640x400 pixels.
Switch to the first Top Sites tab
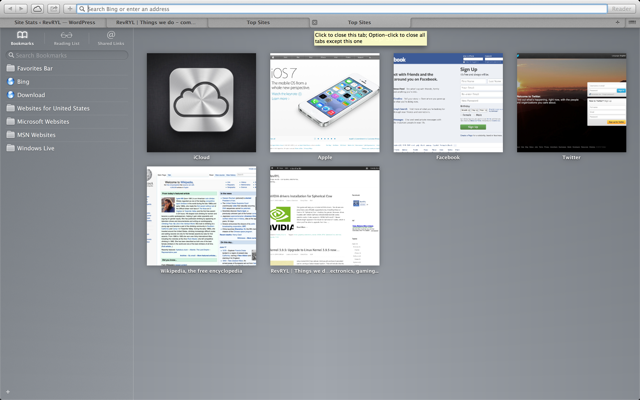tap(258, 22)
